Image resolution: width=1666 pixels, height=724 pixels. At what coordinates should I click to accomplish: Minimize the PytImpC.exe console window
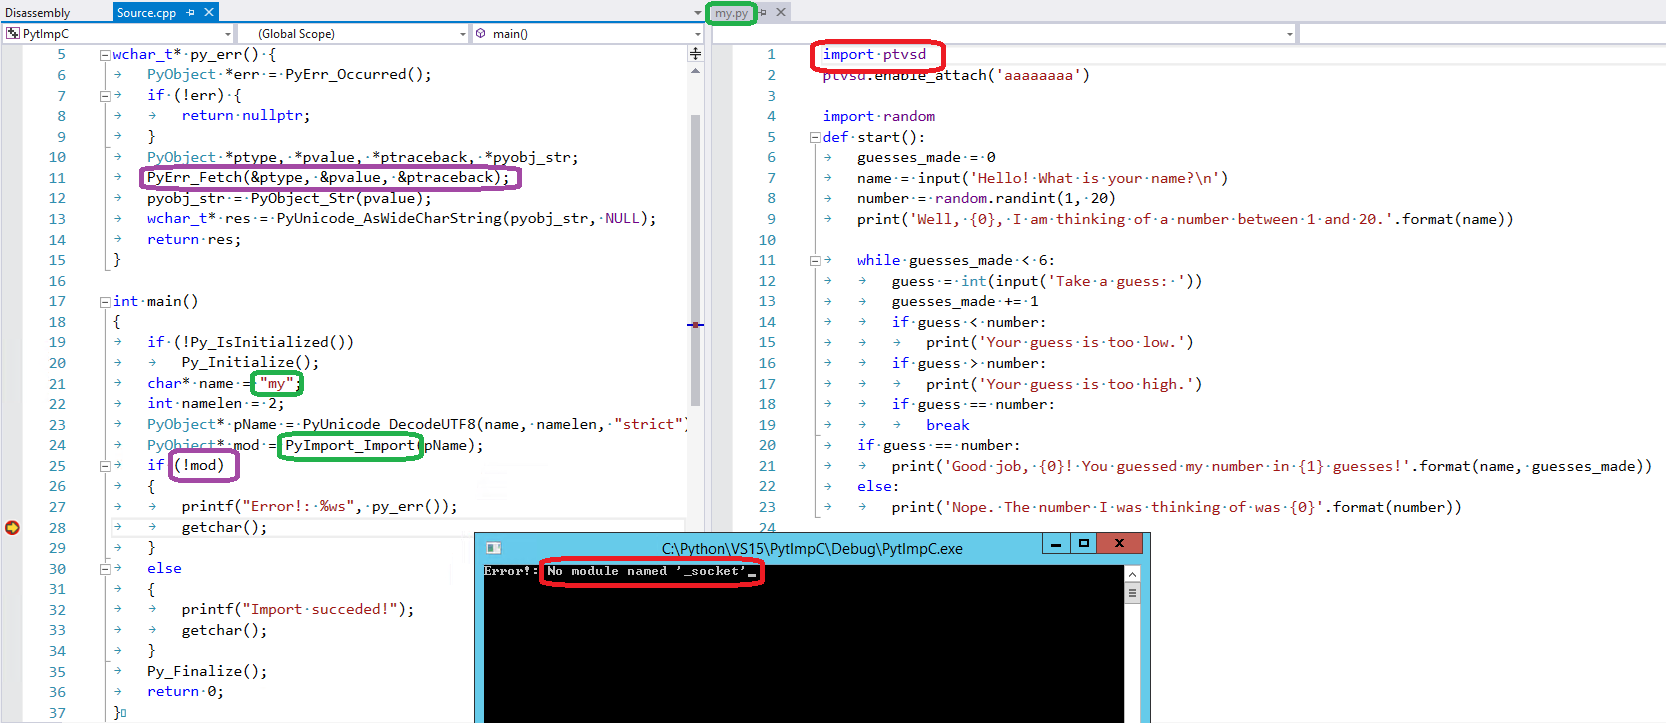pyautogui.click(x=1055, y=543)
